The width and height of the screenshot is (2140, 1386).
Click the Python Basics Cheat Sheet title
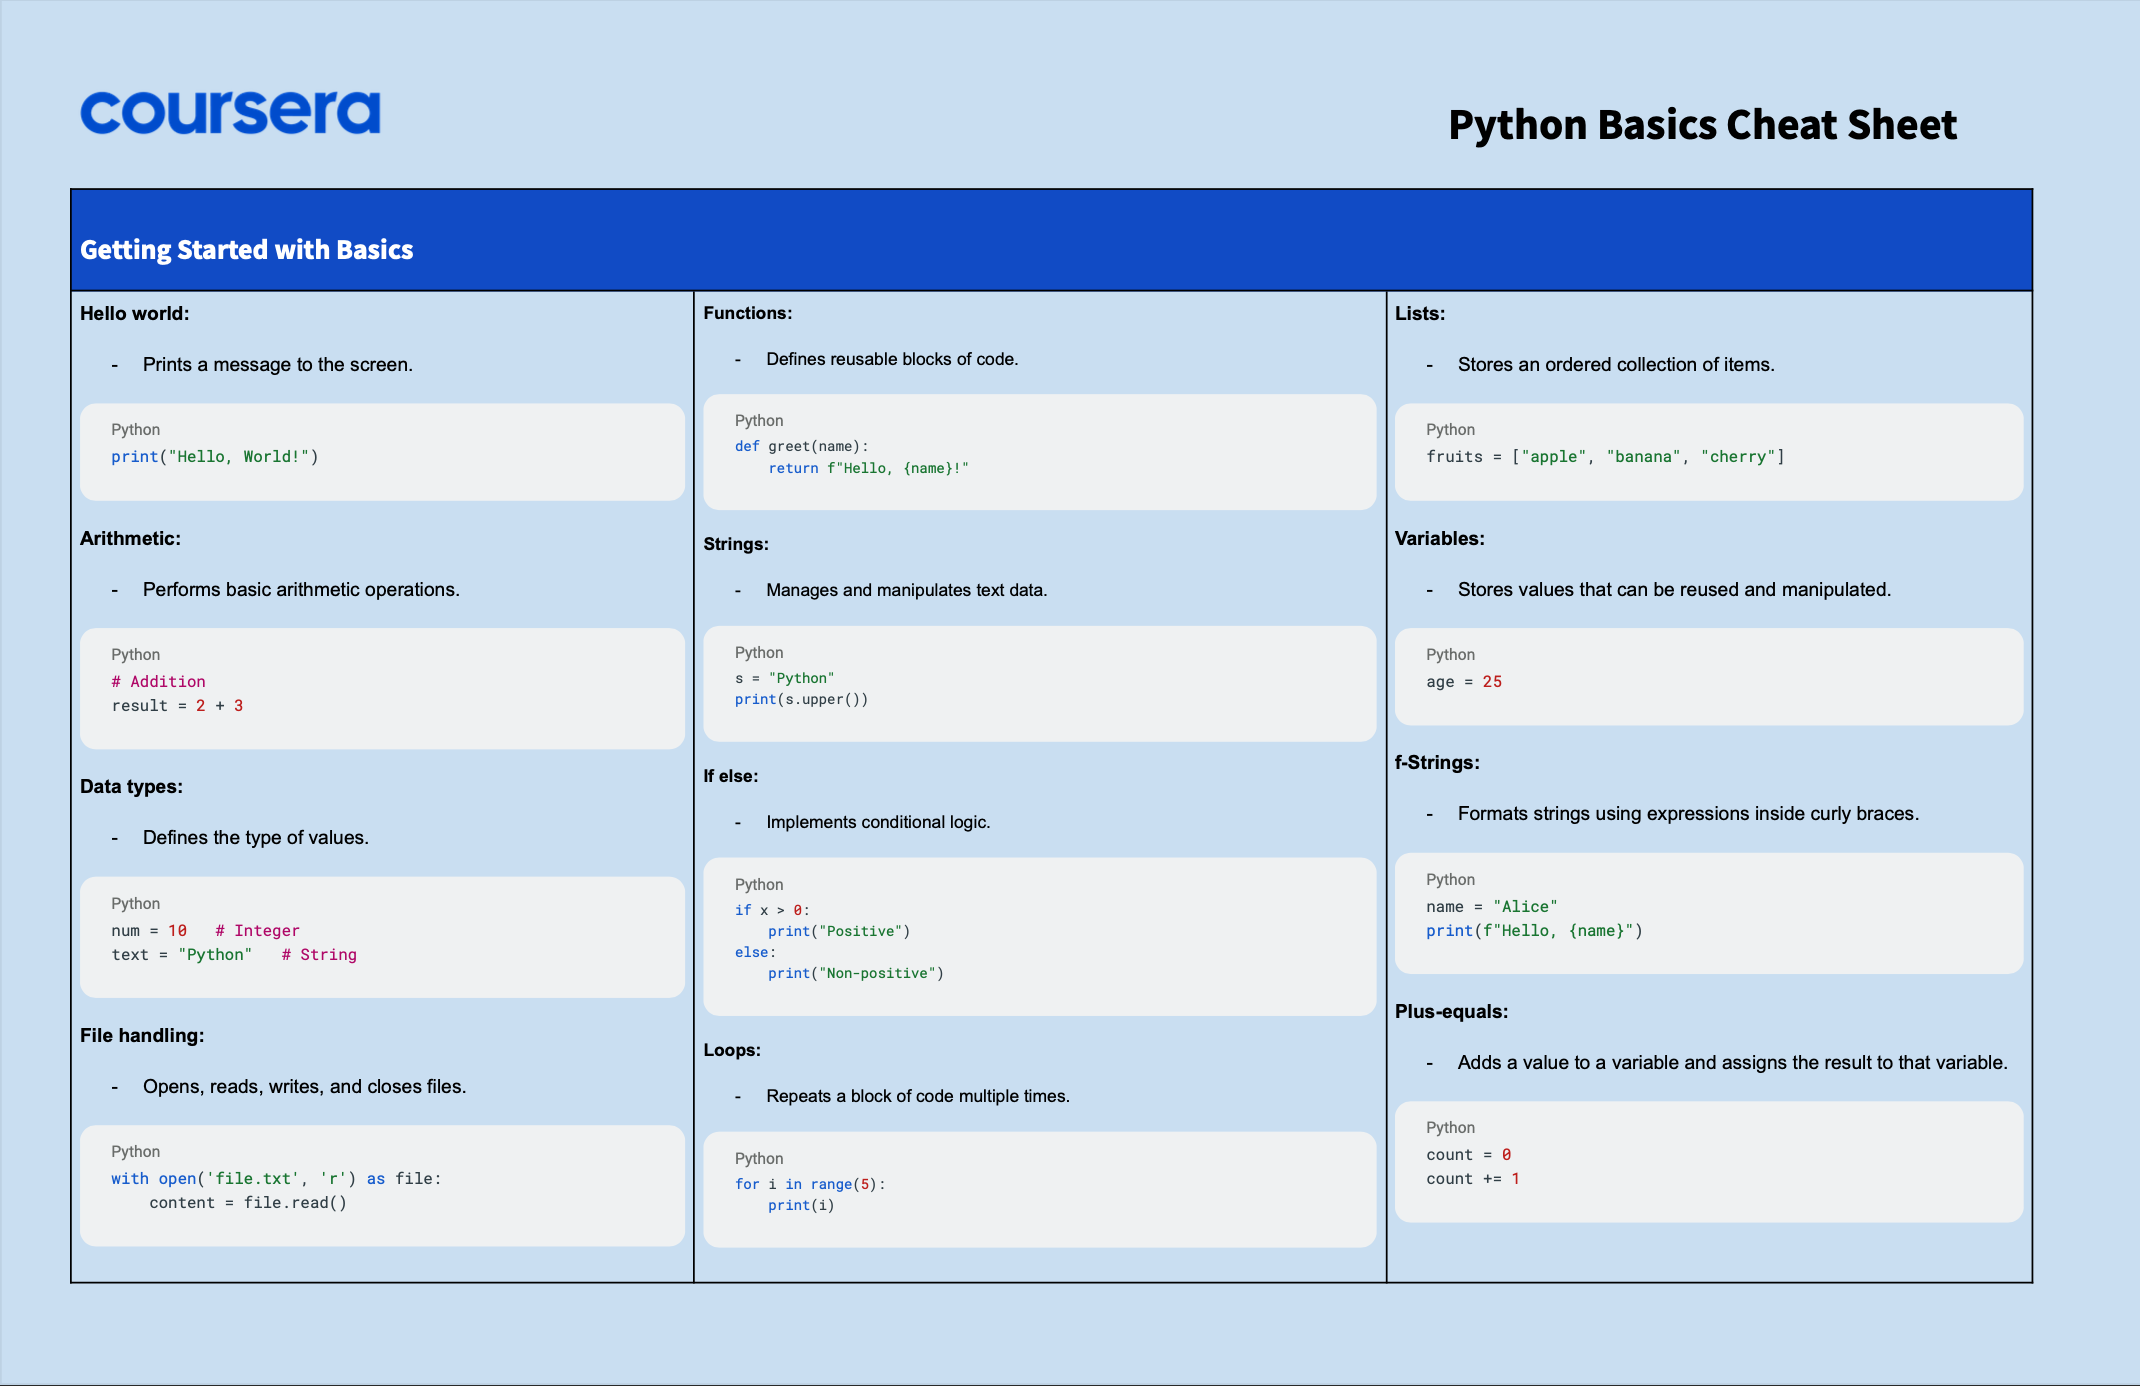pyautogui.click(x=1702, y=125)
